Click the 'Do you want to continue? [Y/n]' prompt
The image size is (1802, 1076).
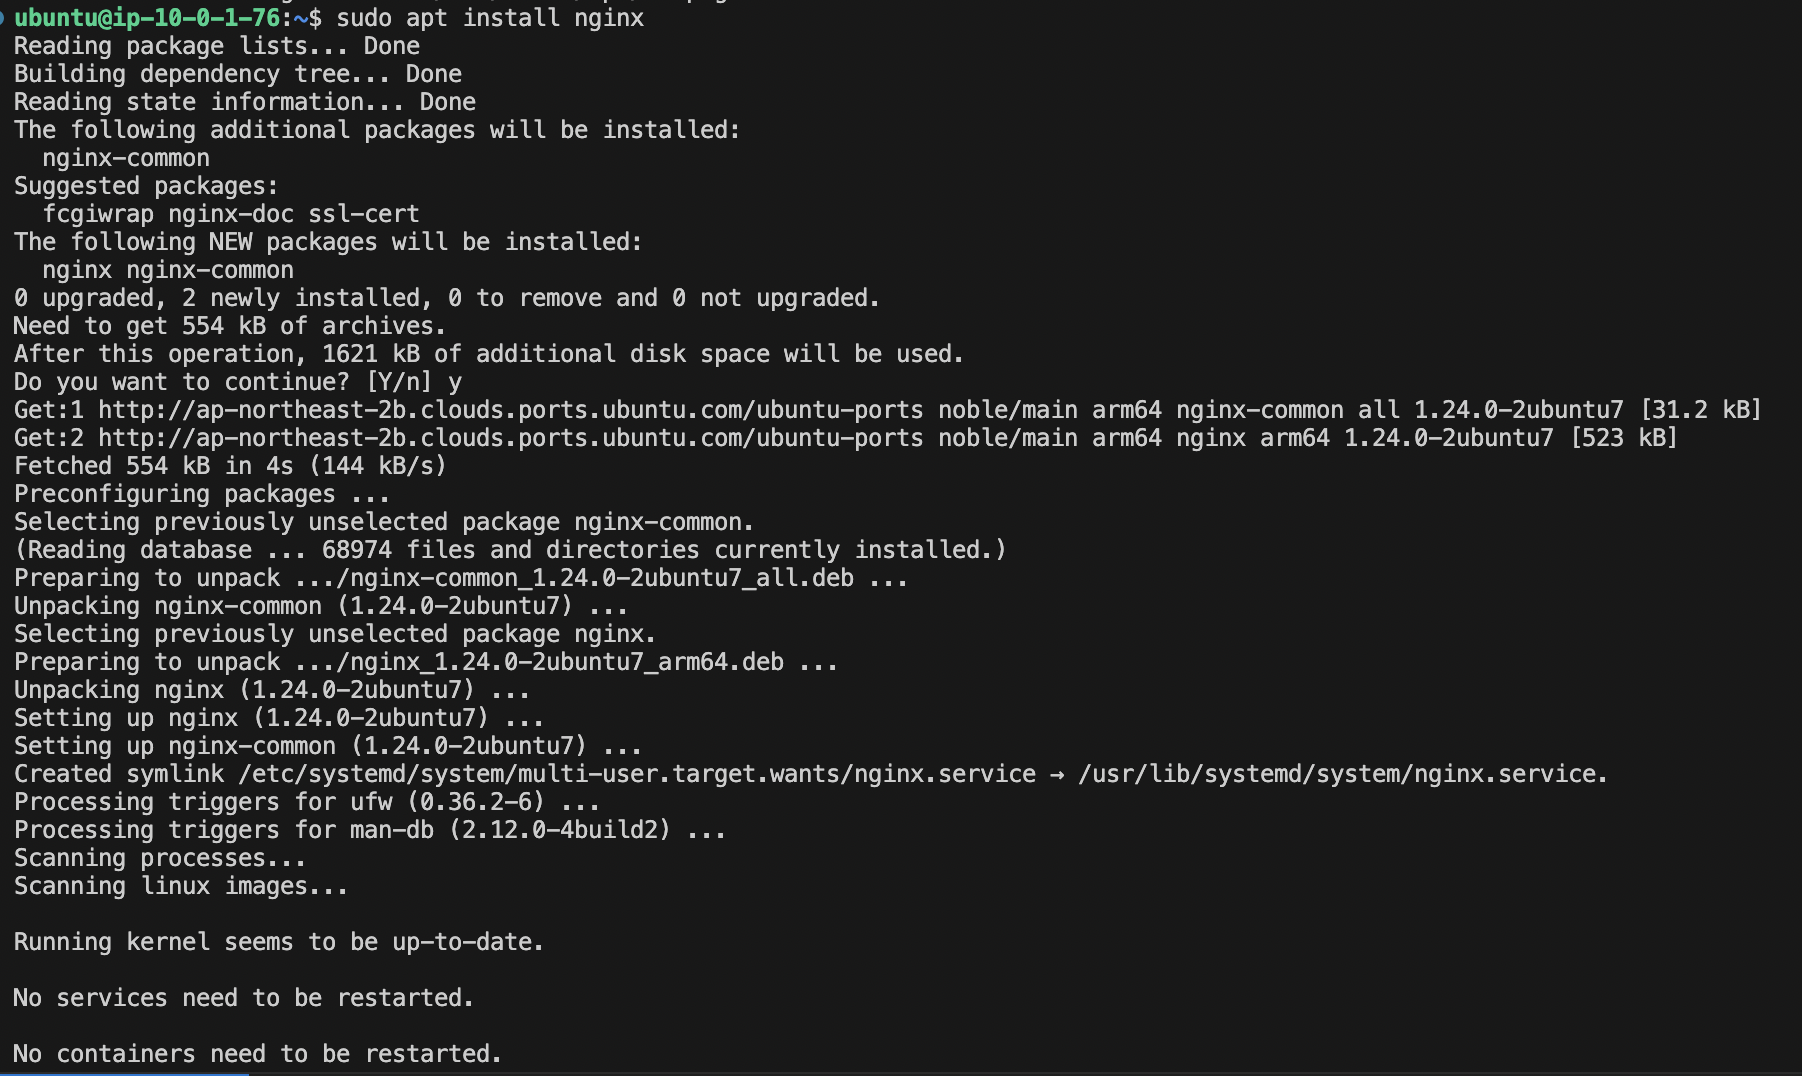[x=223, y=382]
